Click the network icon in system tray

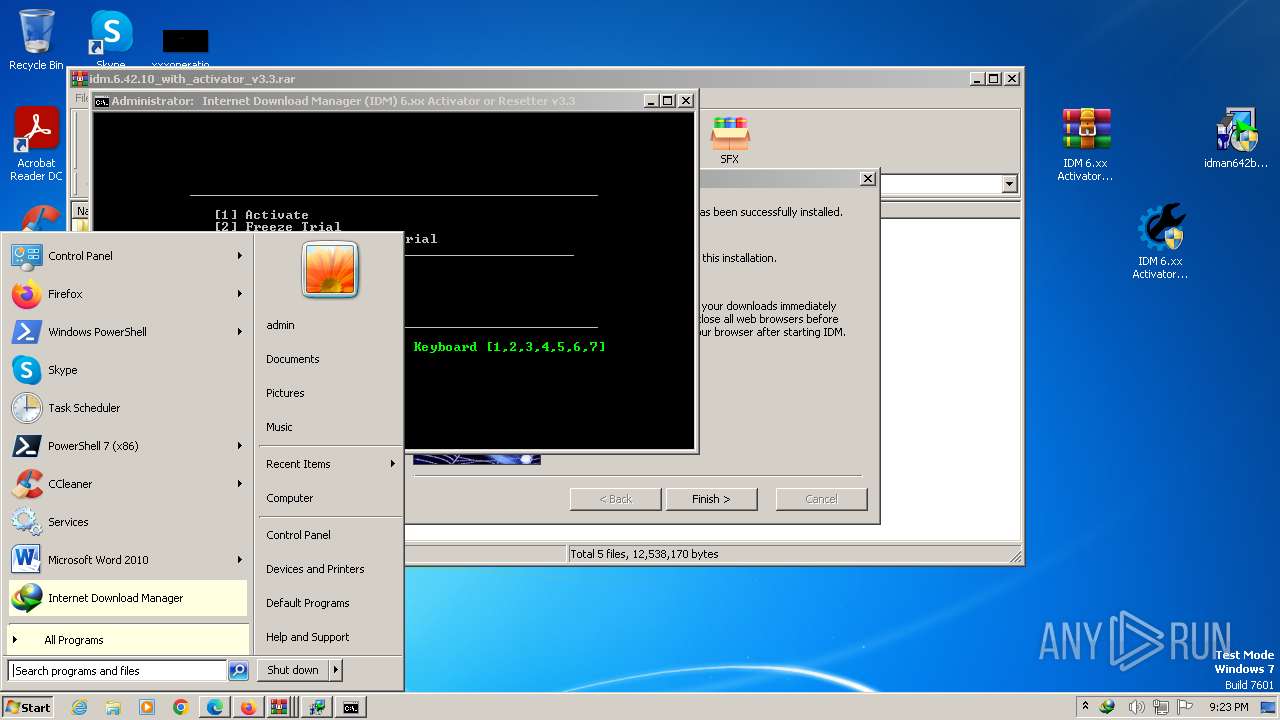tap(1163, 707)
